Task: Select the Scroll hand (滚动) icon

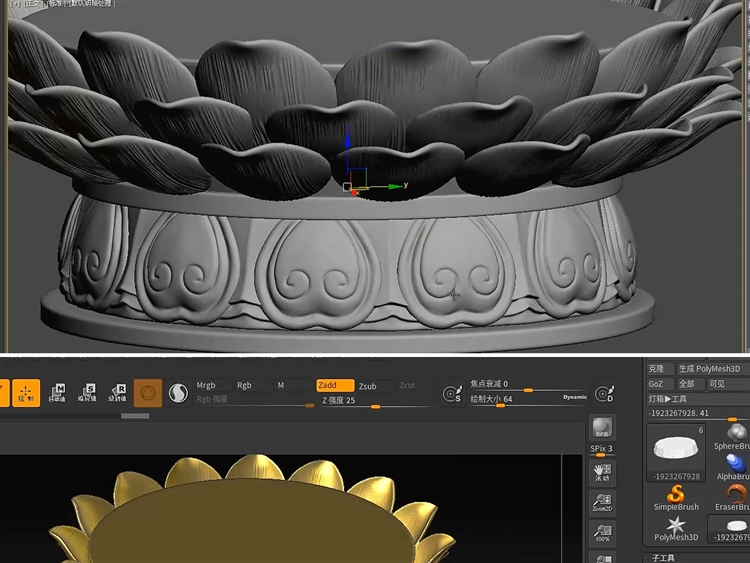Action: point(602,473)
